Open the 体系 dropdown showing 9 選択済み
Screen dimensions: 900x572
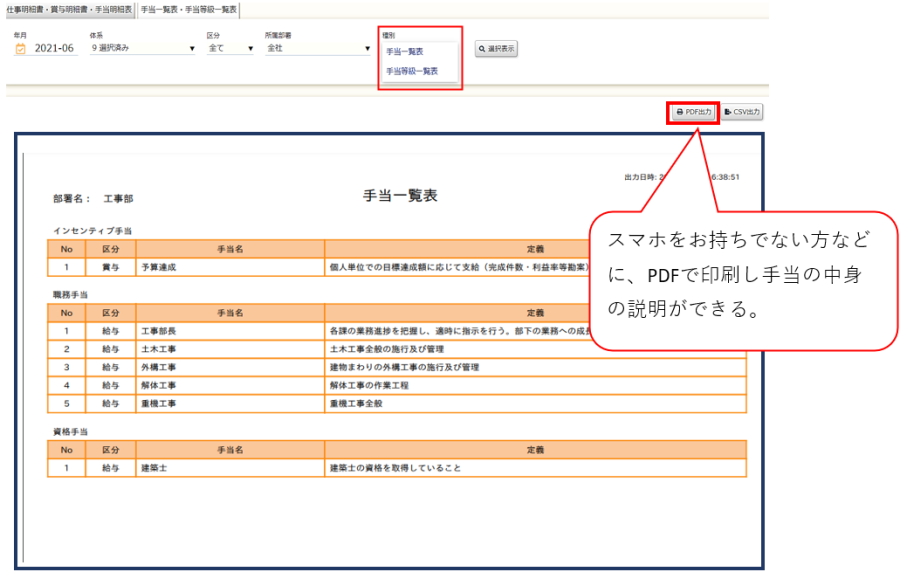pos(142,48)
